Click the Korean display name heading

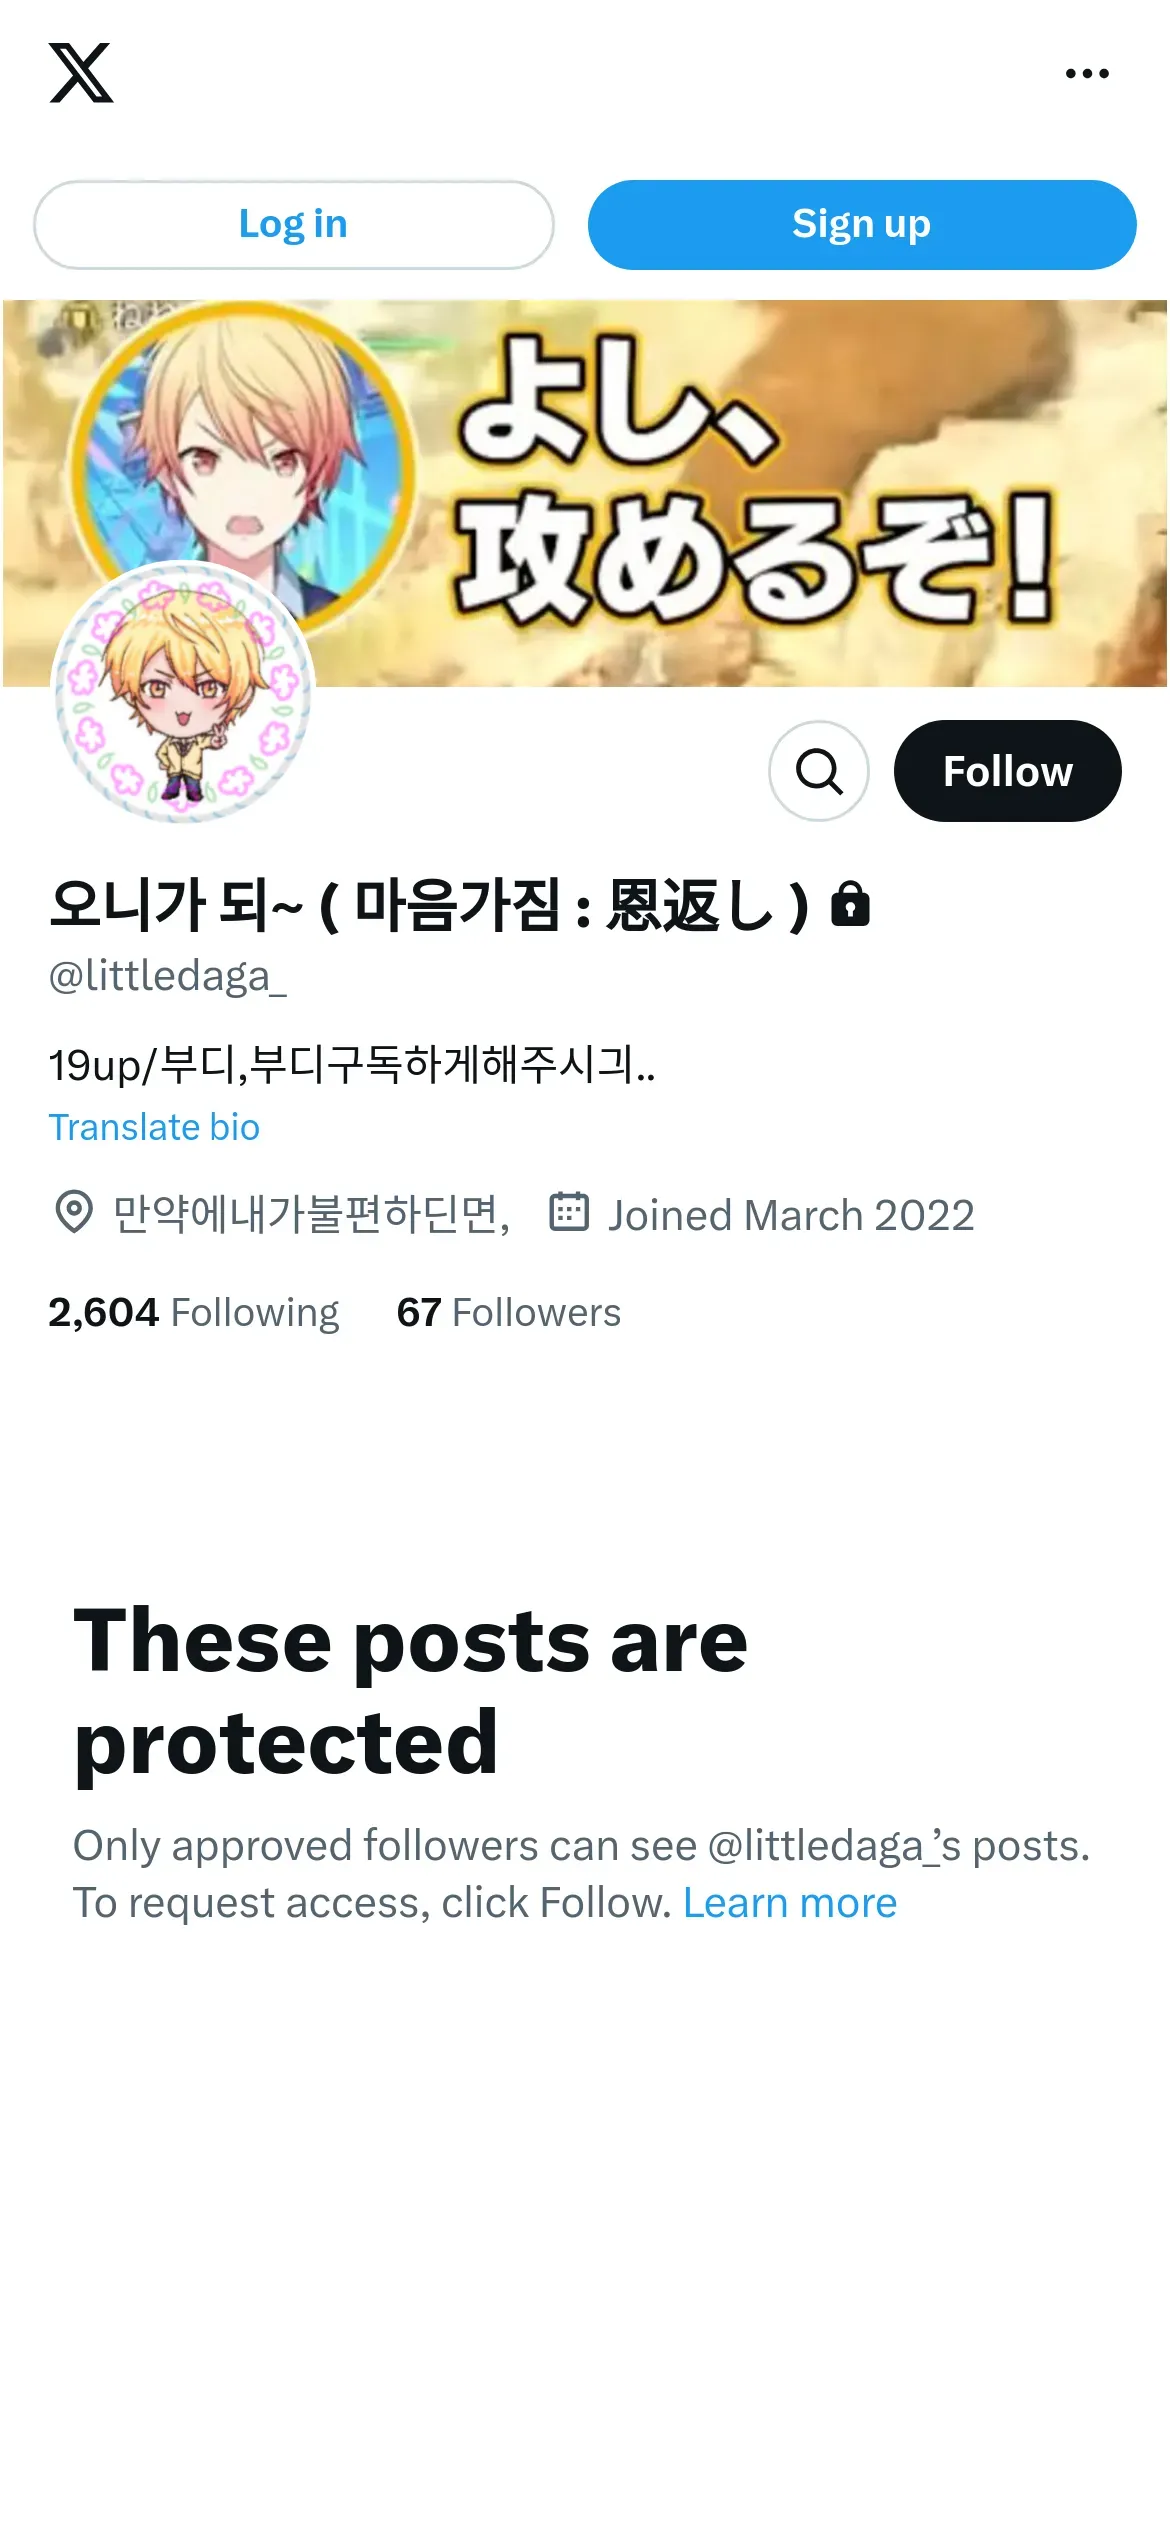pyautogui.click(x=429, y=906)
